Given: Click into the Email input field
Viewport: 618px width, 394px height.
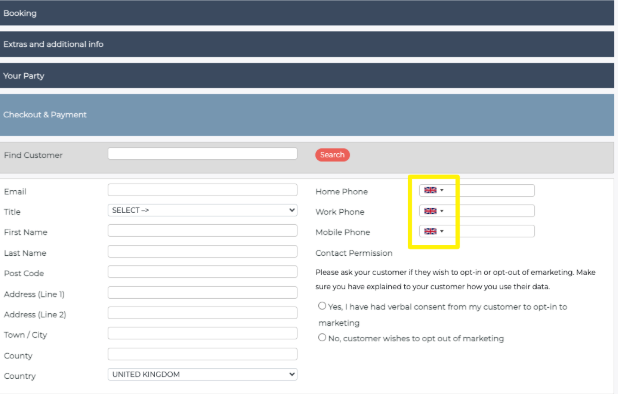Looking at the screenshot, I should 203,190.
